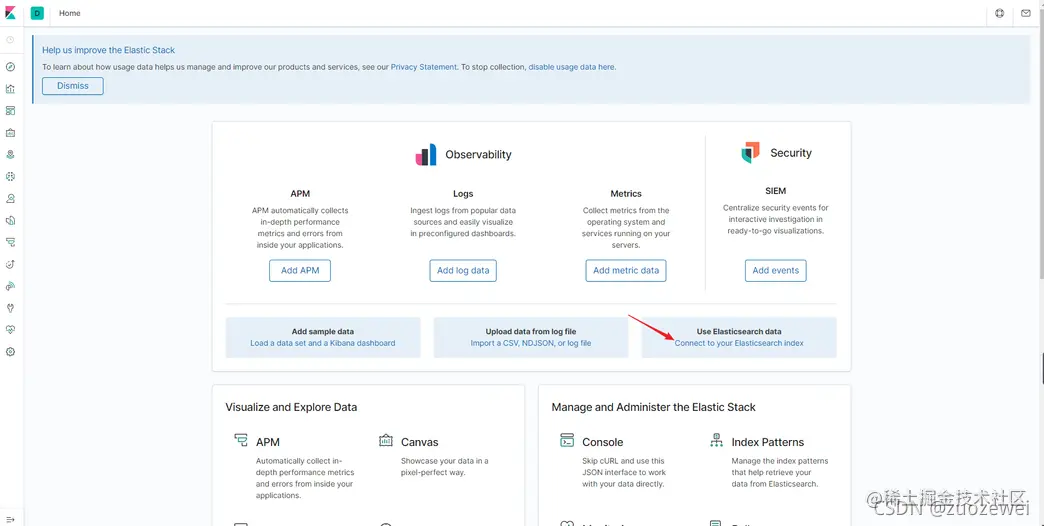
Task: Open Uptime icon in the sidebar
Action: click(10, 264)
